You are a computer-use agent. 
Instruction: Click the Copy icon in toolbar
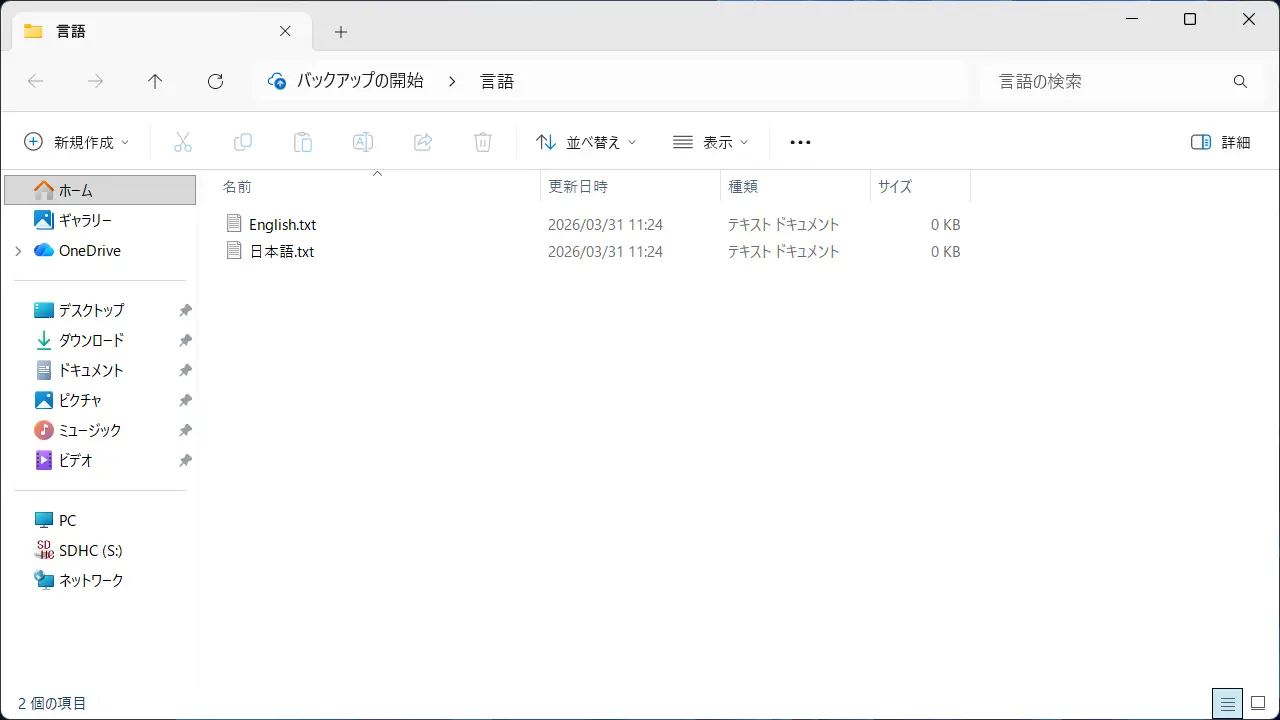[x=243, y=142]
